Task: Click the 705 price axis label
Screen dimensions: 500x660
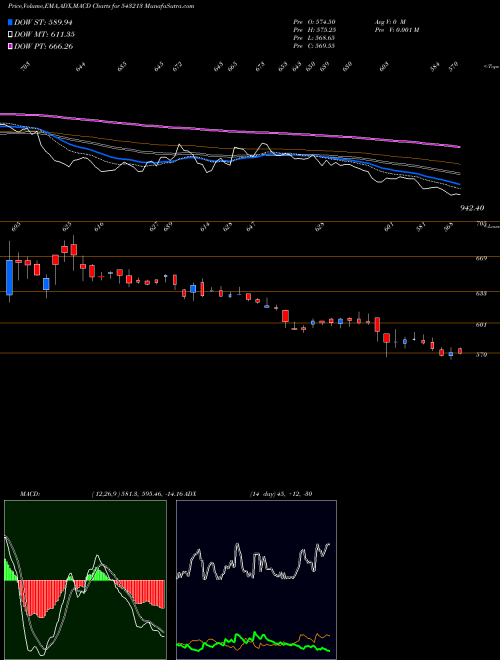Action: [x=481, y=224]
